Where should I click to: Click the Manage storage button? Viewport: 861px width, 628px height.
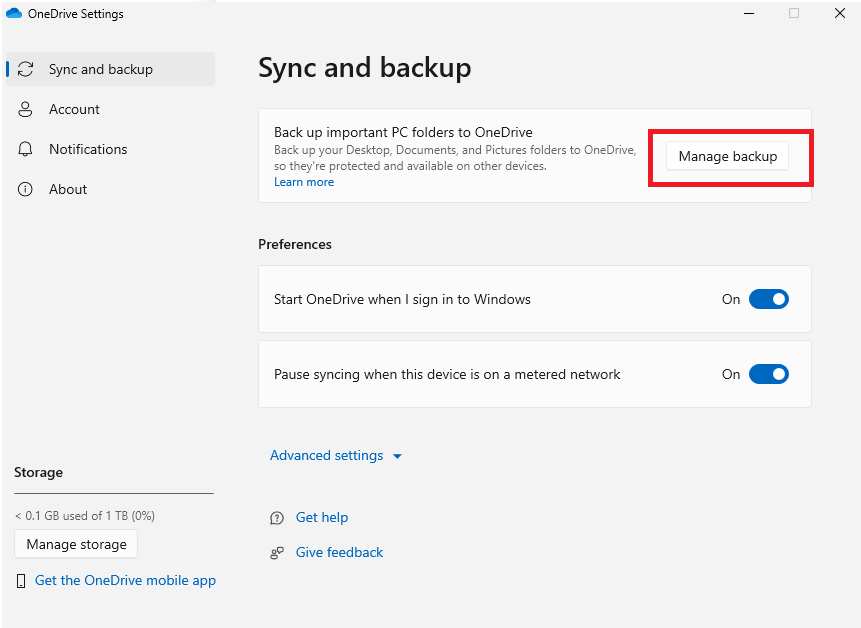click(x=76, y=545)
